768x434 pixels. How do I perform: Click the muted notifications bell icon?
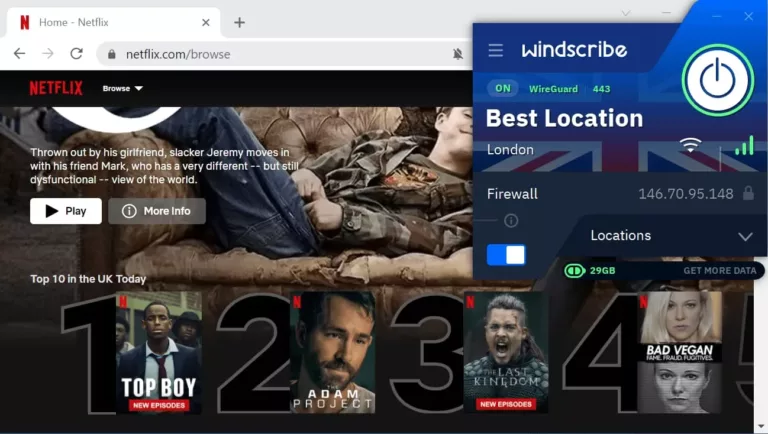click(457, 54)
